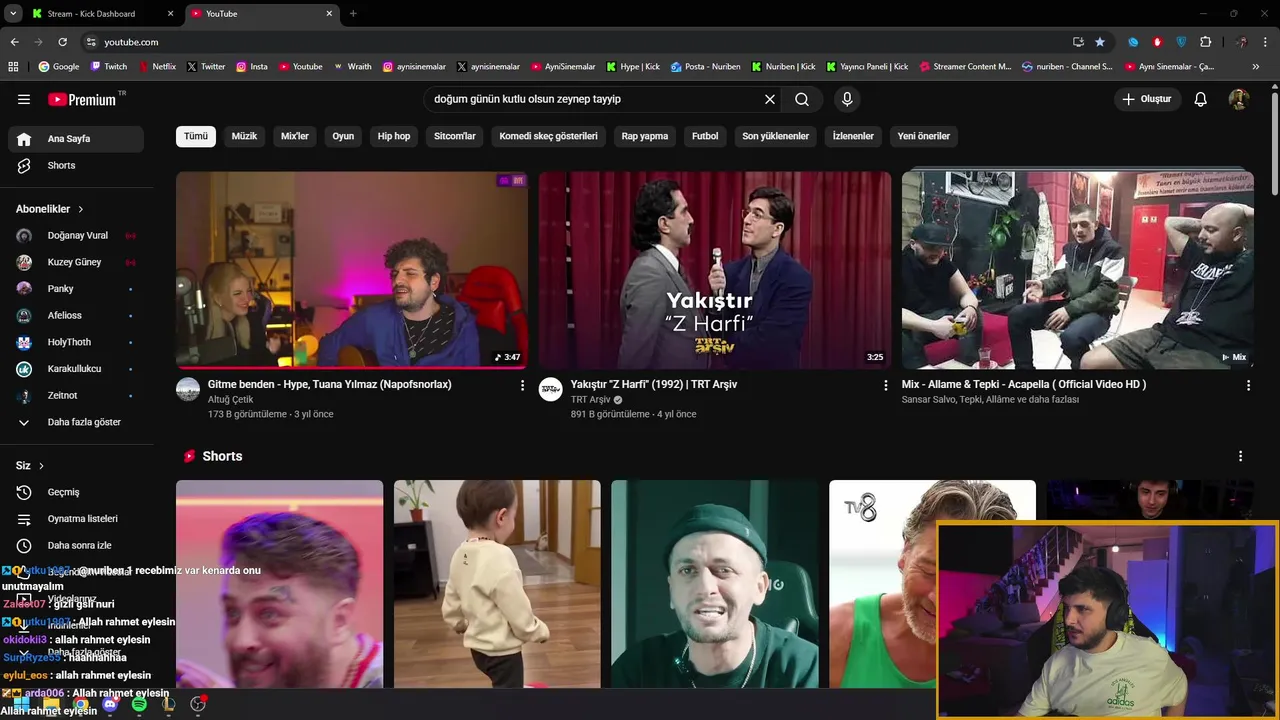Viewport: 1280px width, 720px height.
Task: Open Daha sonra izle list
Action: click(x=76, y=545)
